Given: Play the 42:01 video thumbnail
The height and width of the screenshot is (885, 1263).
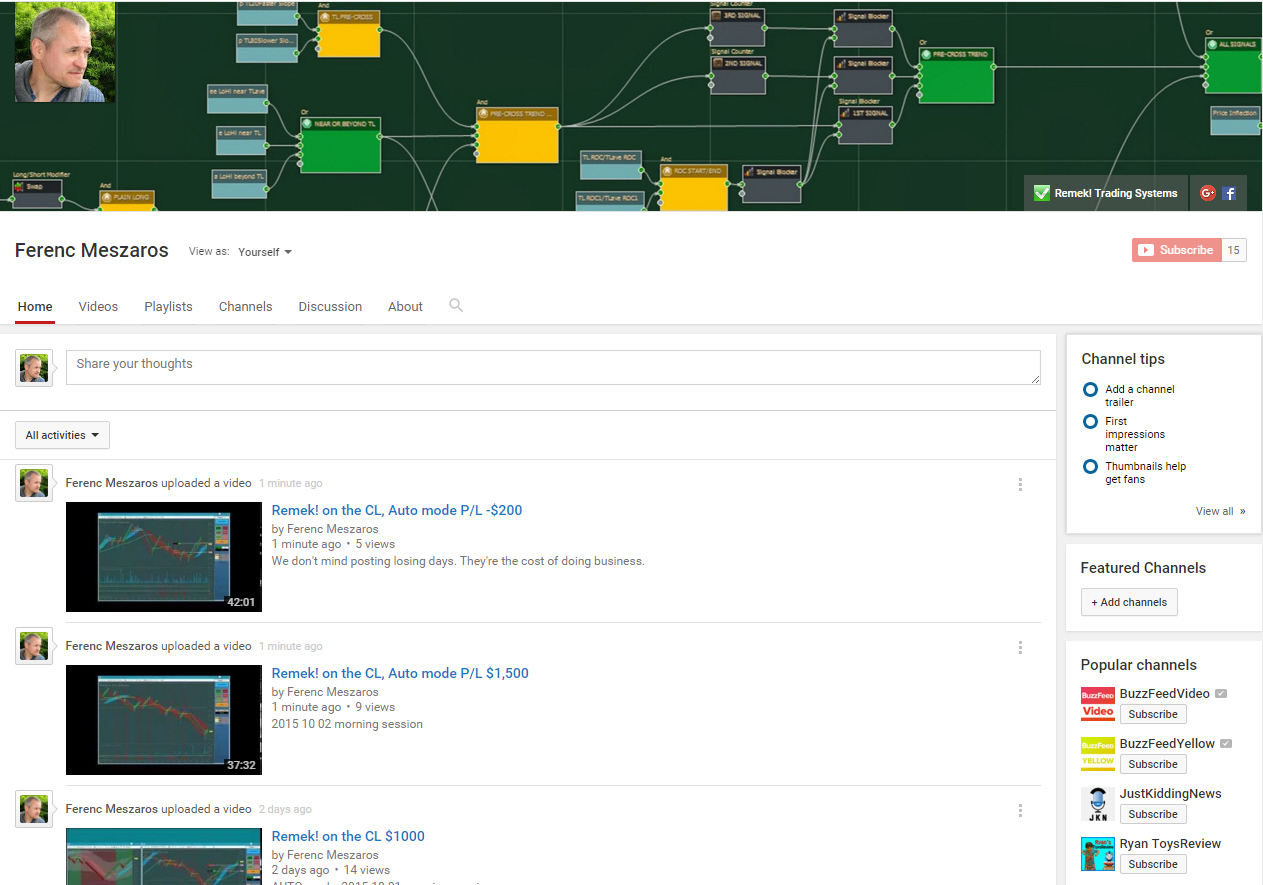Looking at the screenshot, I should coord(164,557).
